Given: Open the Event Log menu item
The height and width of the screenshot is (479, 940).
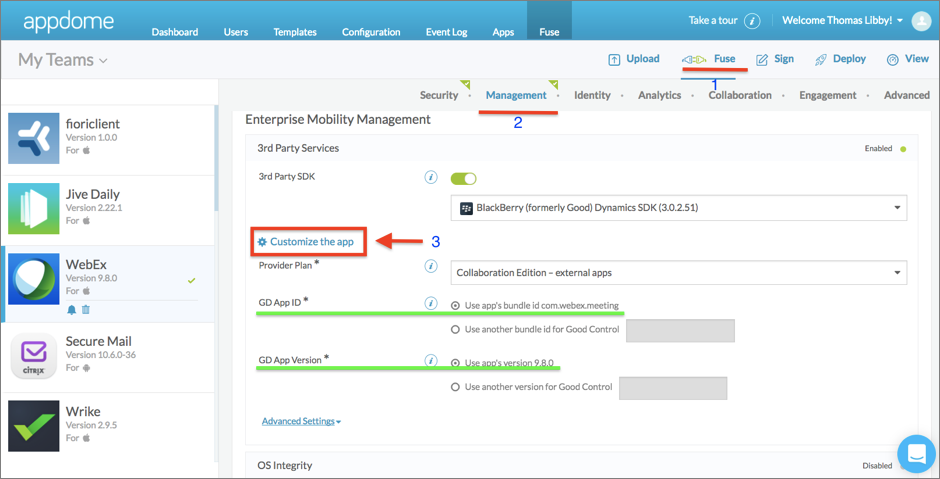Looking at the screenshot, I should [x=447, y=32].
